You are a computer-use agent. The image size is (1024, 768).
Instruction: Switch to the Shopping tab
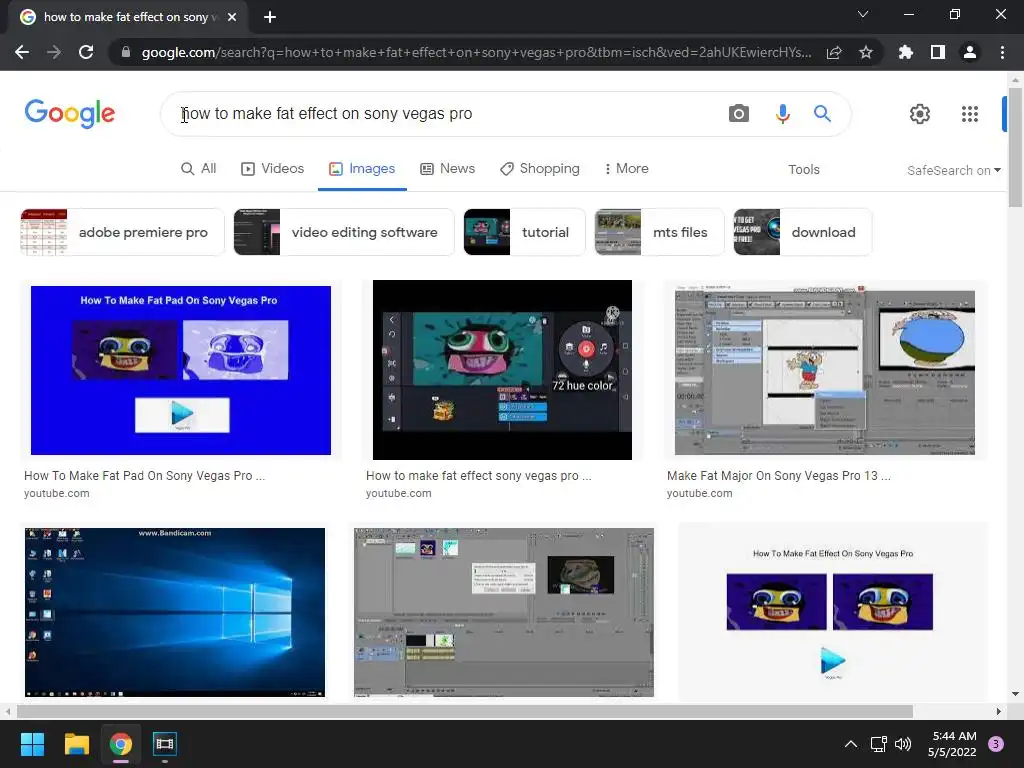pyautogui.click(x=539, y=168)
